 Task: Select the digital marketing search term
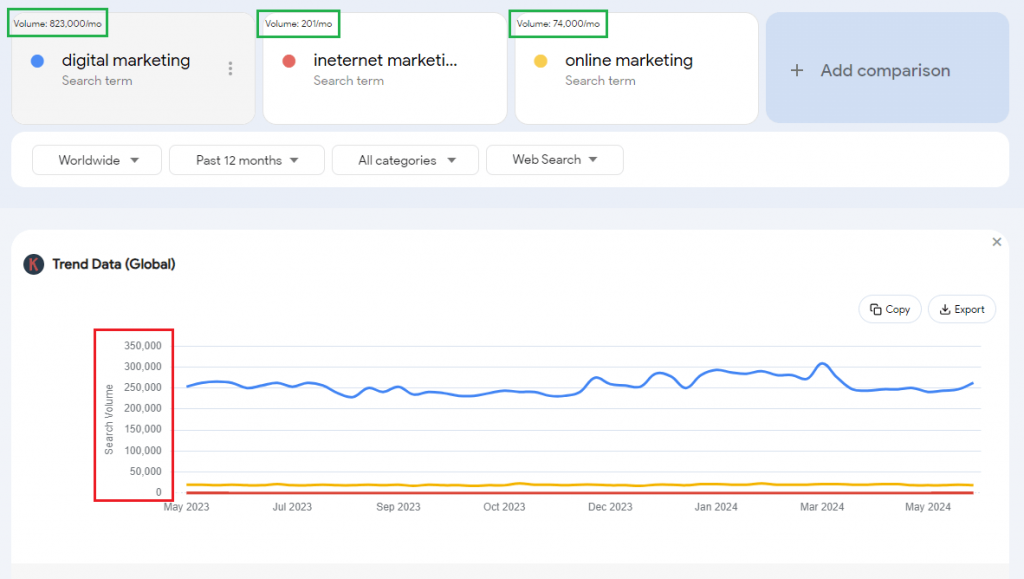pyautogui.click(x=133, y=69)
